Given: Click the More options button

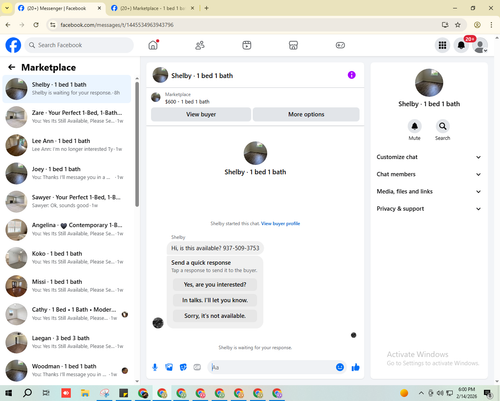Looking at the screenshot, I should coord(306,114).
